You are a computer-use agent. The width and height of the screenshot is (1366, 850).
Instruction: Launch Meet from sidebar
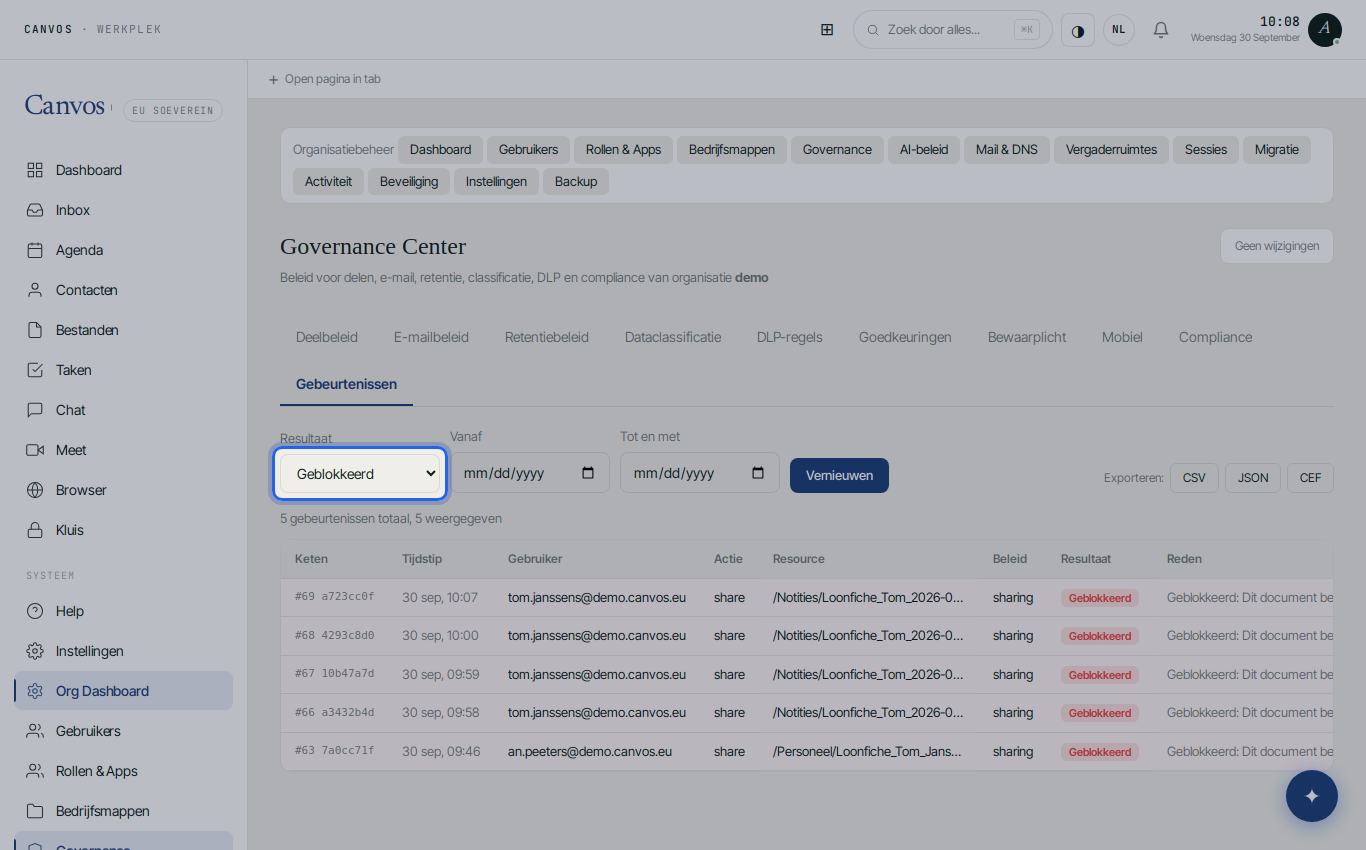[124, 450]
